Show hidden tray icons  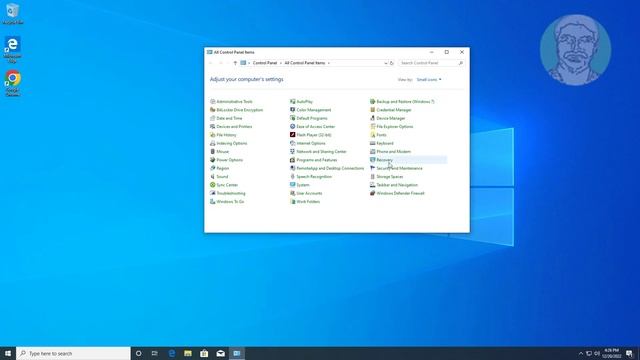(581, 353)
